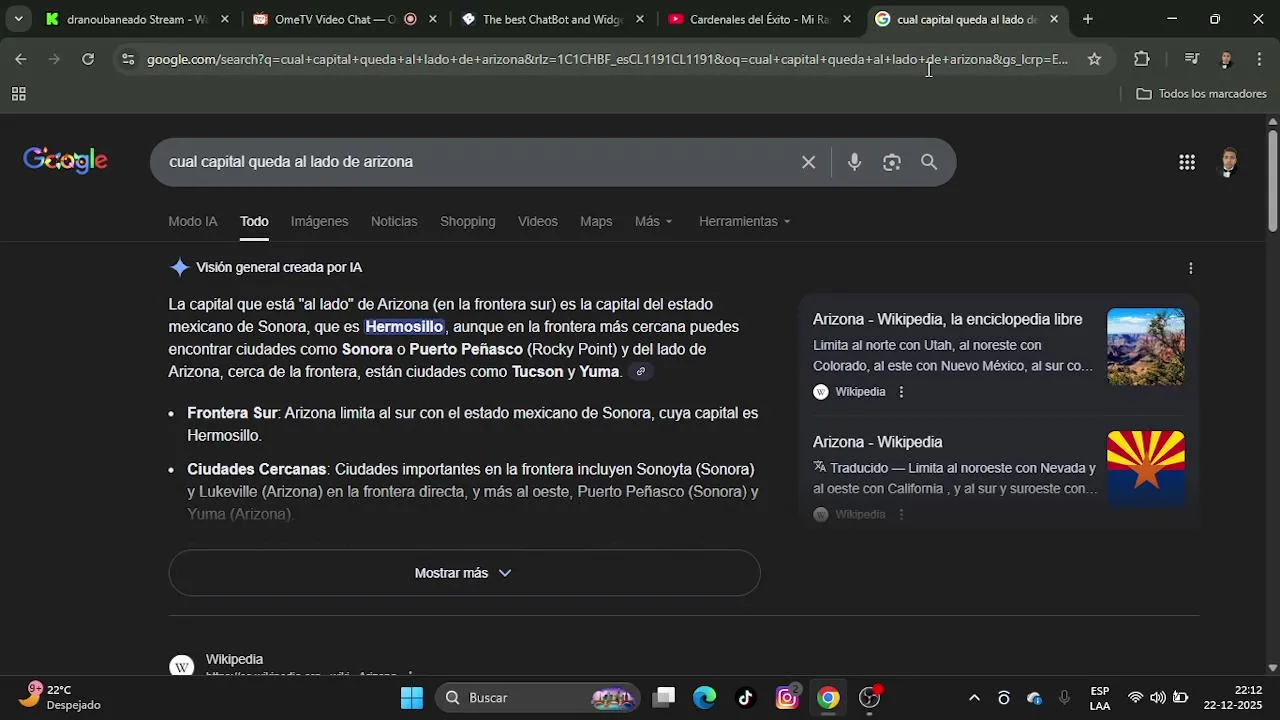Click the browser address bar URL
Screen dimensions: 1280x720
pos(607,59)
